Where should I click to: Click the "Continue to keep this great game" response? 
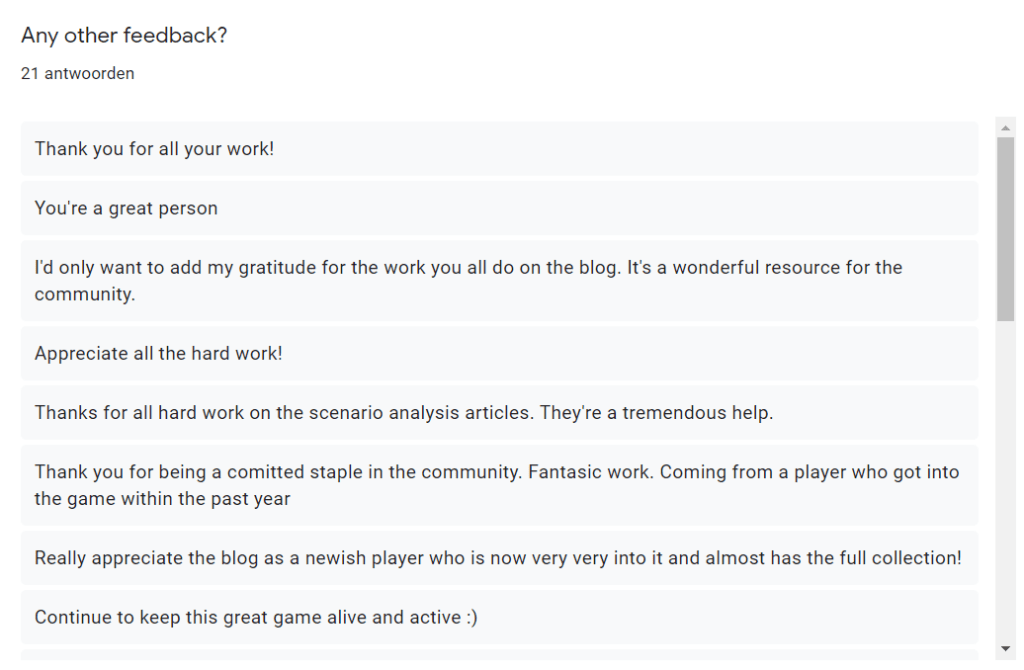(x=255, y=617)
